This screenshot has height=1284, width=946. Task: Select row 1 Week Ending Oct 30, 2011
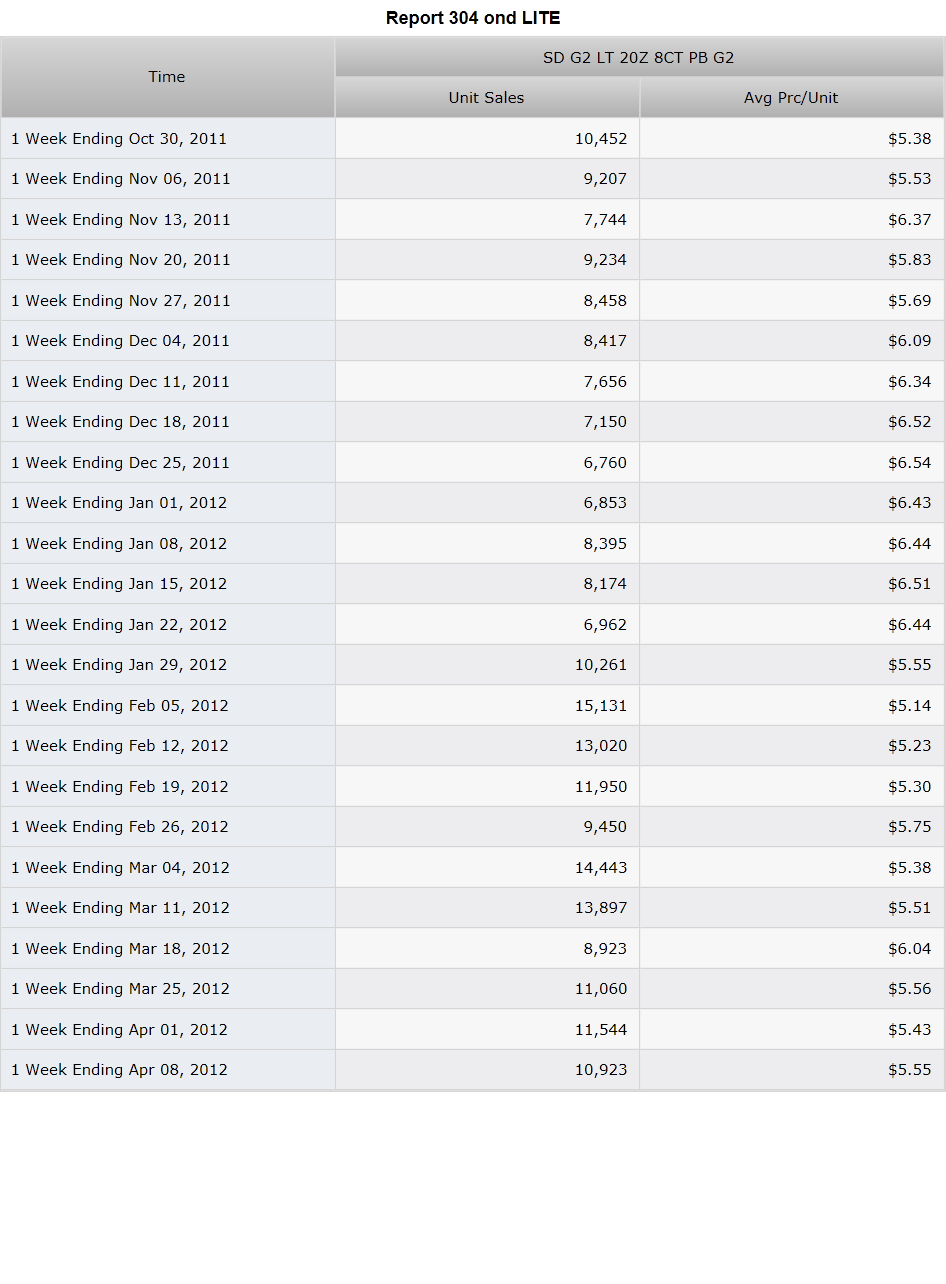tap(472, 138)
